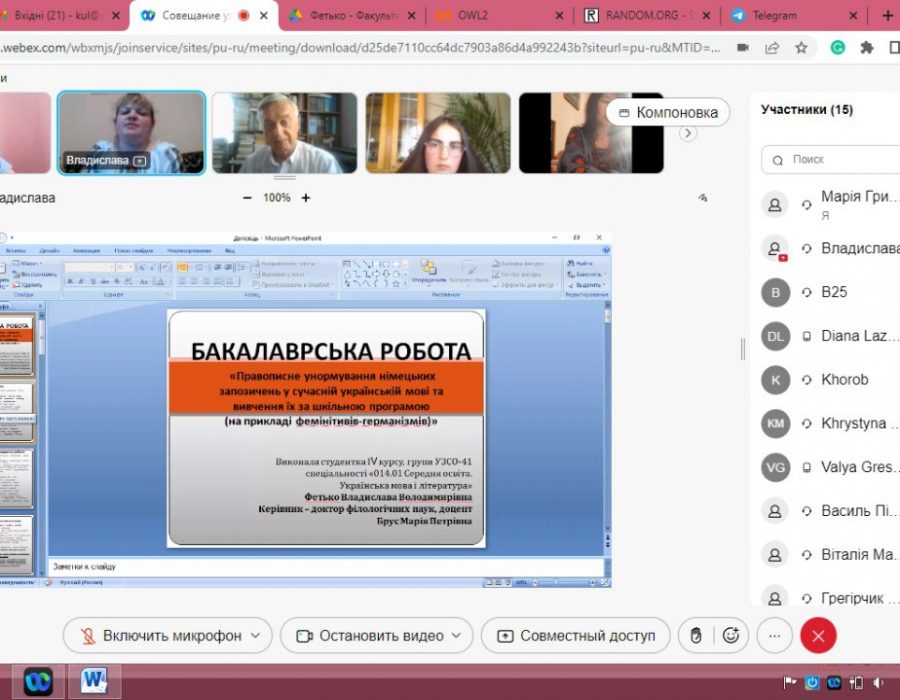Screen dimensions: 900x700
Task: Open the emoji reactions icon
Action: click(x=731, y=635)
